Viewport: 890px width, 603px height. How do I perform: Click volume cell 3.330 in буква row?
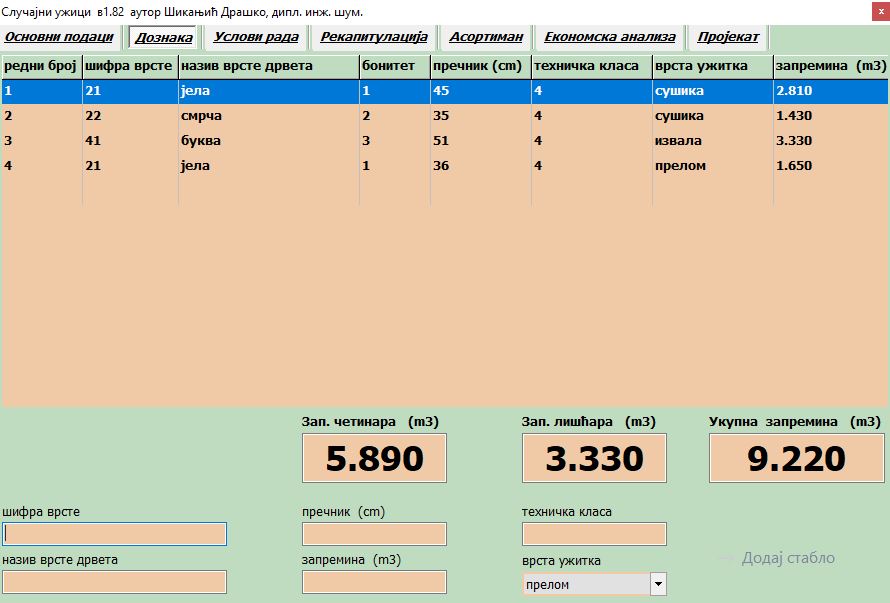click(830, 141)
